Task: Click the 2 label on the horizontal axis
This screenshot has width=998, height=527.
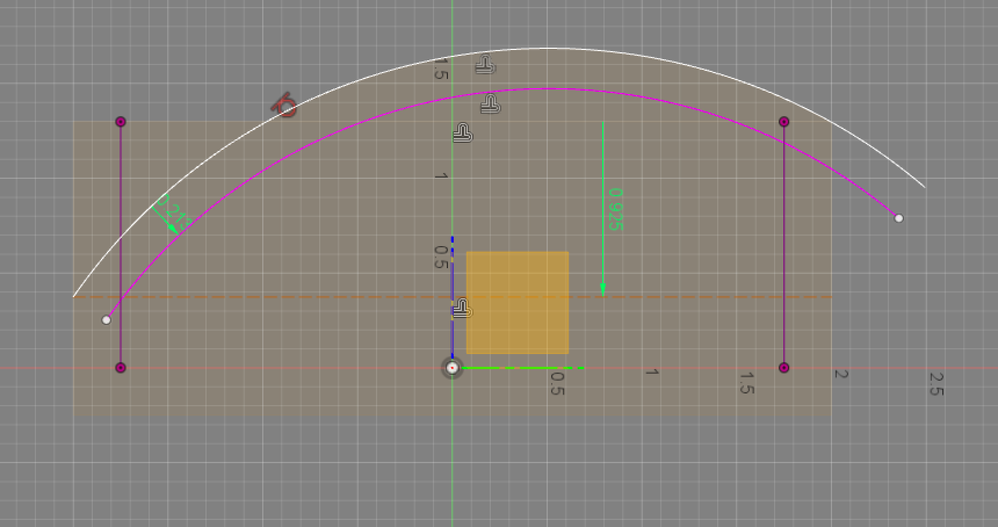Action: (841, 374)
